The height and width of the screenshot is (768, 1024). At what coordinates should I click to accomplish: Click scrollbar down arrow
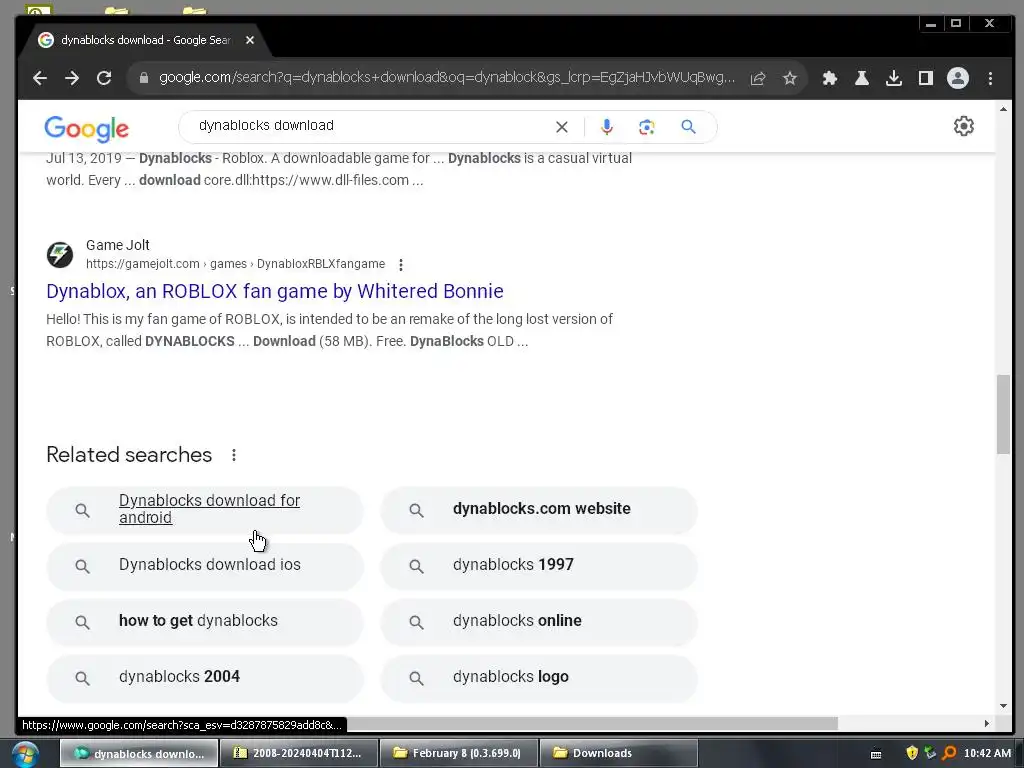point(1003,705)
